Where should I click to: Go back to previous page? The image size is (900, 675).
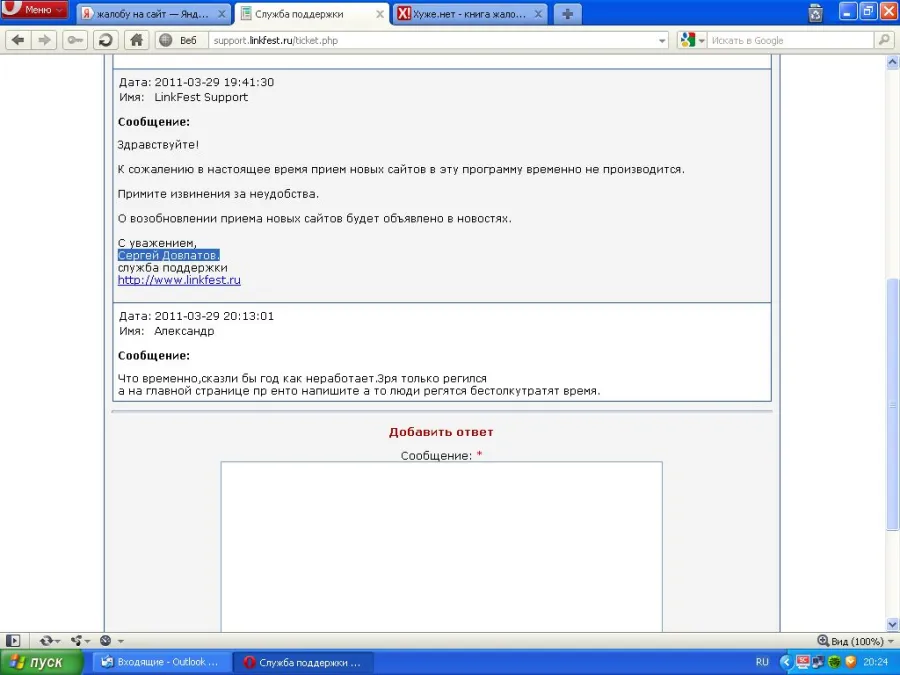[18, 40]
